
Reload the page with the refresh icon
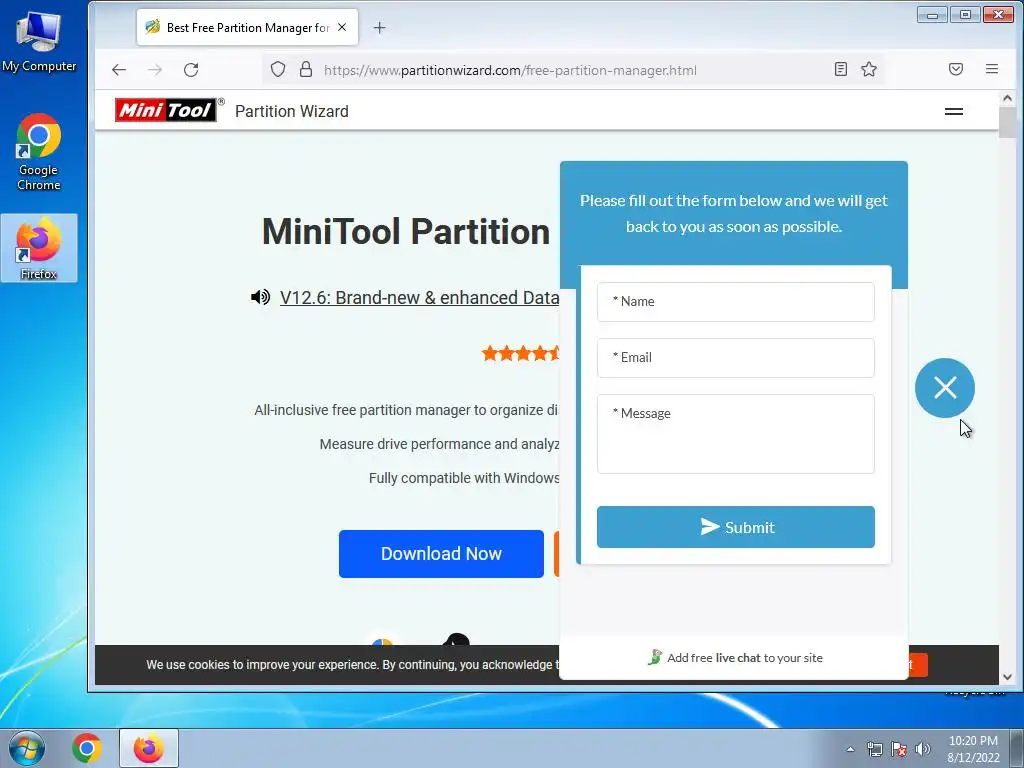(191, 70)
